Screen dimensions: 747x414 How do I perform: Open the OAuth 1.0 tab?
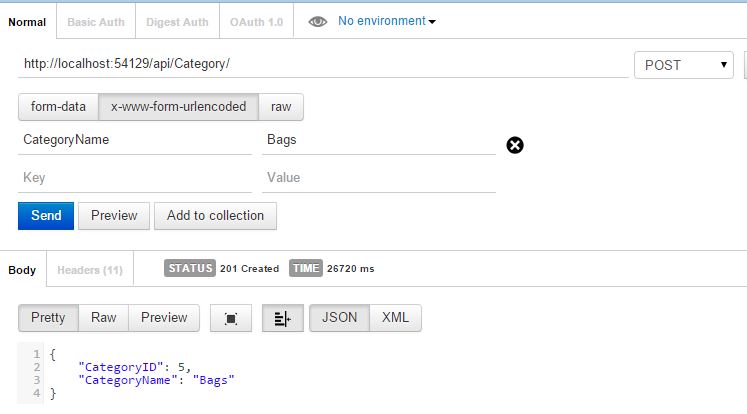point(256,21)
